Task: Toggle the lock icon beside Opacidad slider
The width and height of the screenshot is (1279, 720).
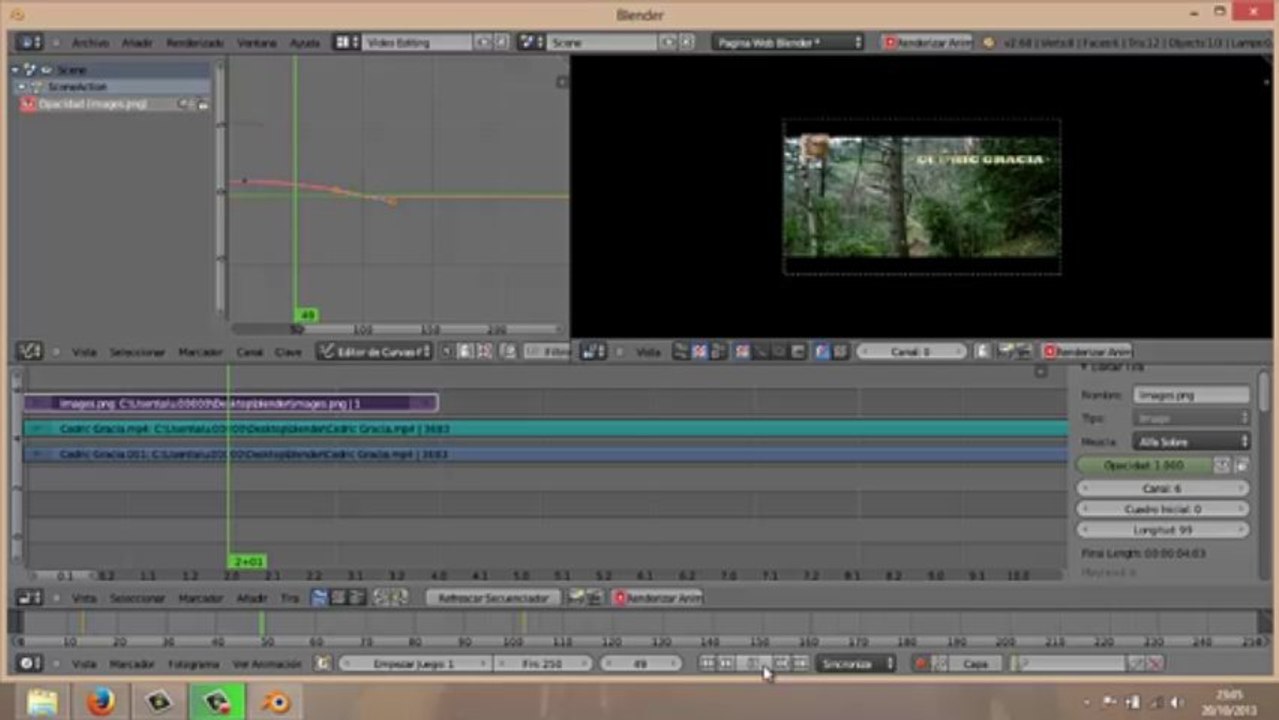Action: coord(1241,466)
